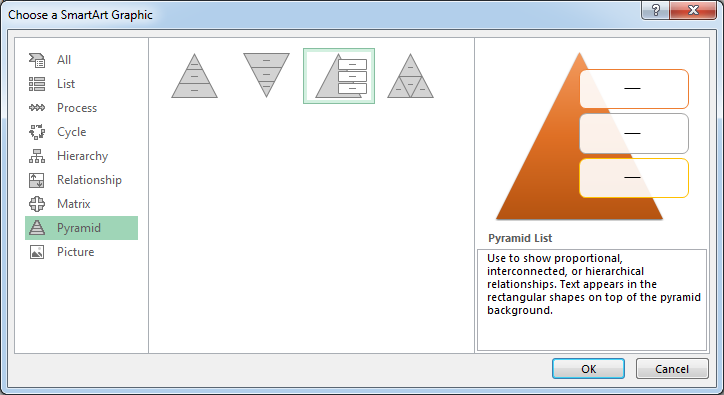Click the Hierarchy category icon
Viewport: 724px width, 395px height.
point(37,156)
